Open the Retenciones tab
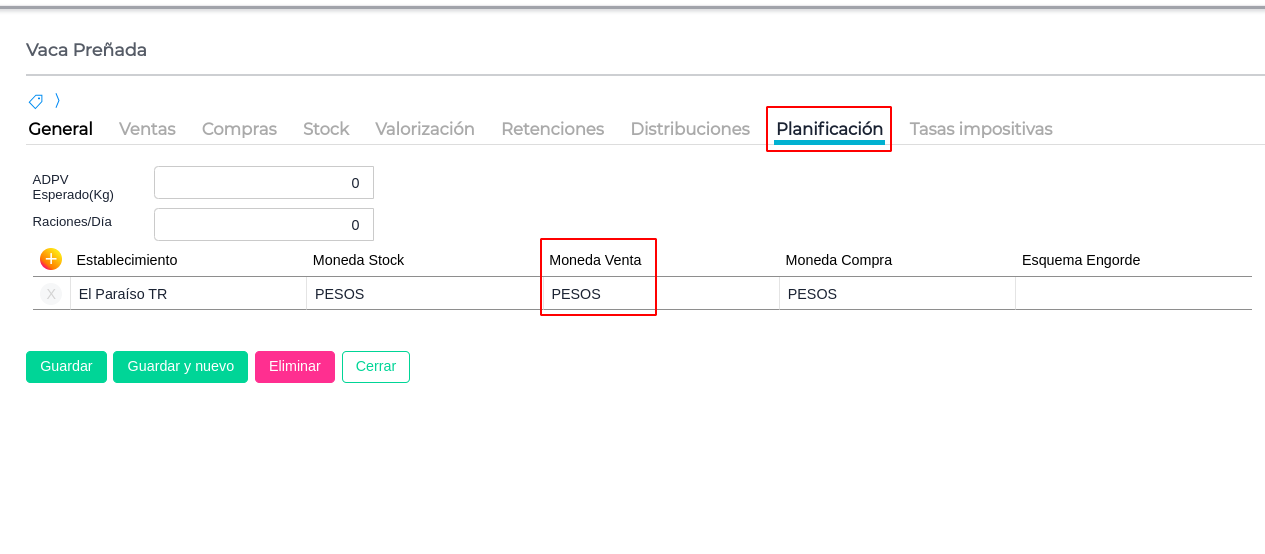 point(552,129)
